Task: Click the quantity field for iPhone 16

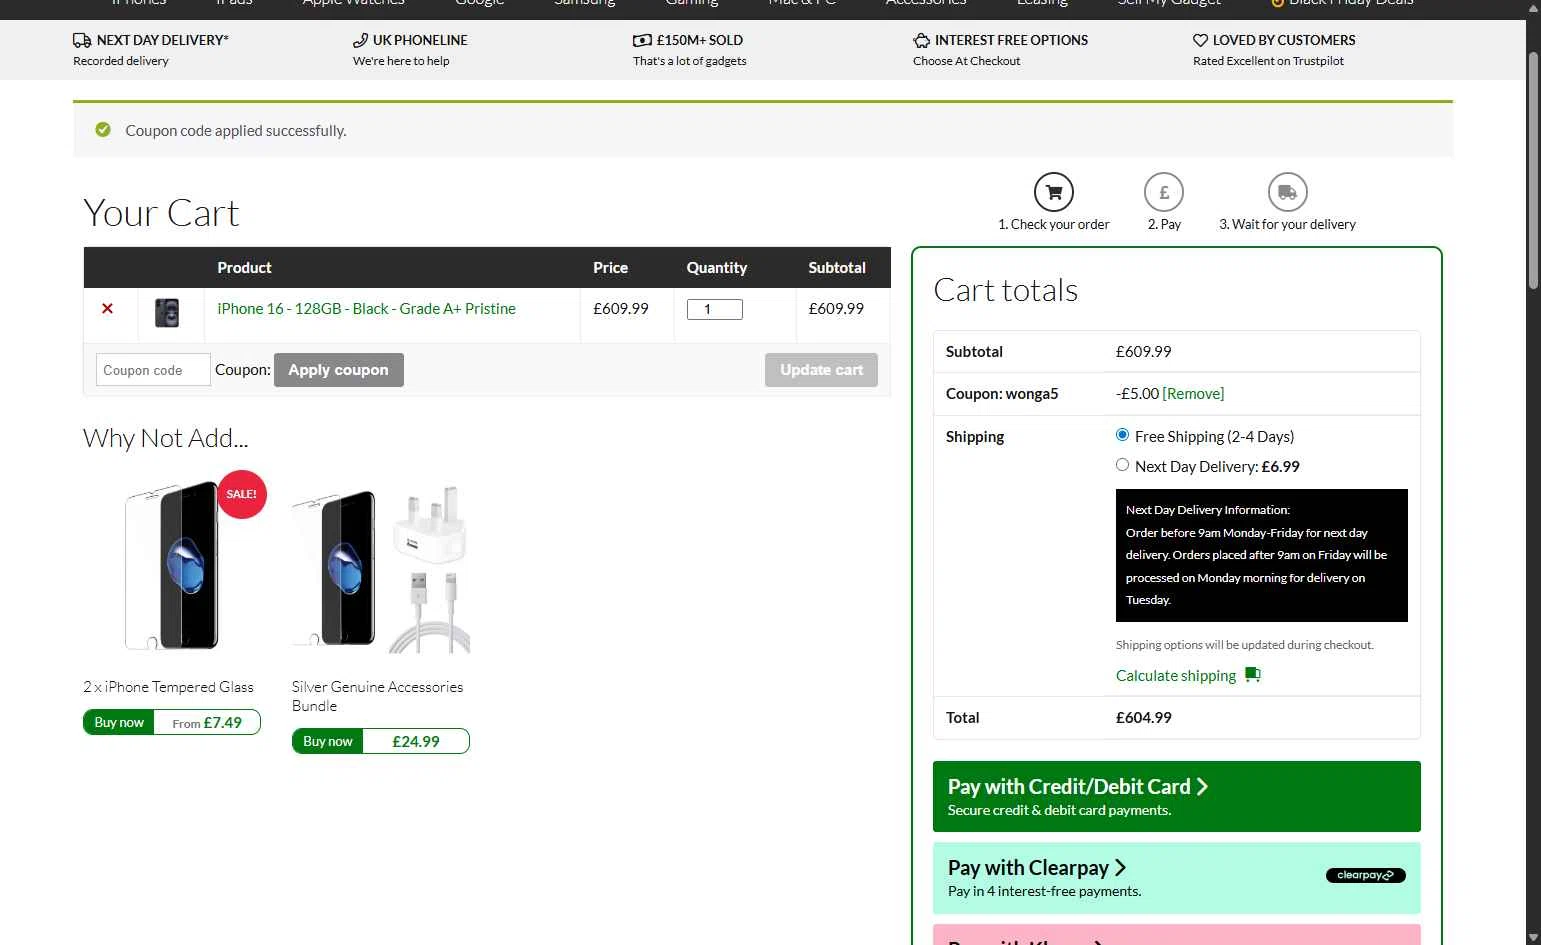Action: click(x=714, y=309)
